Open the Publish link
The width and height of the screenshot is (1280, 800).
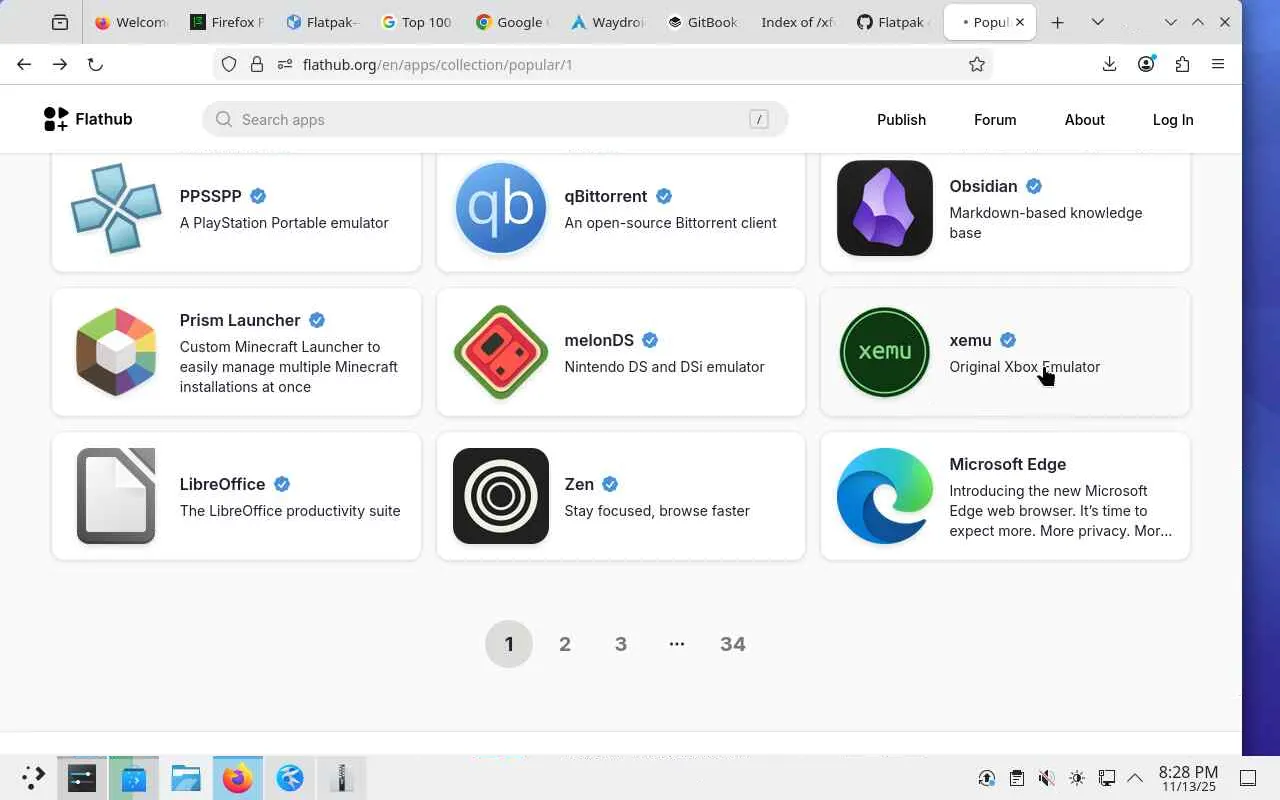[901, 119]
